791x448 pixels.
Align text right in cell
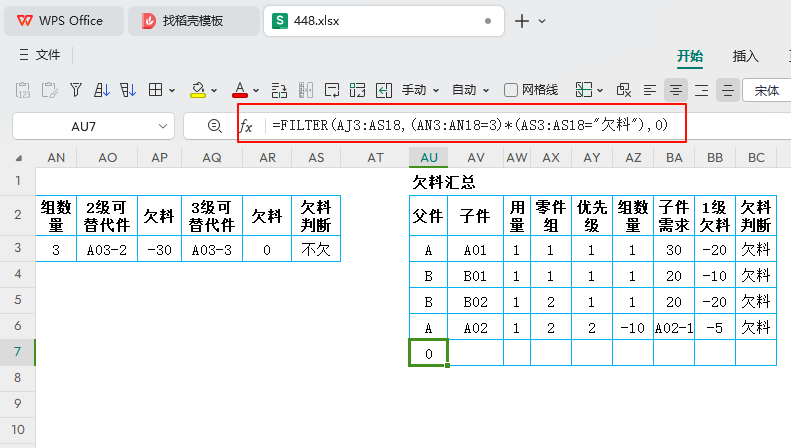point(701,90)
